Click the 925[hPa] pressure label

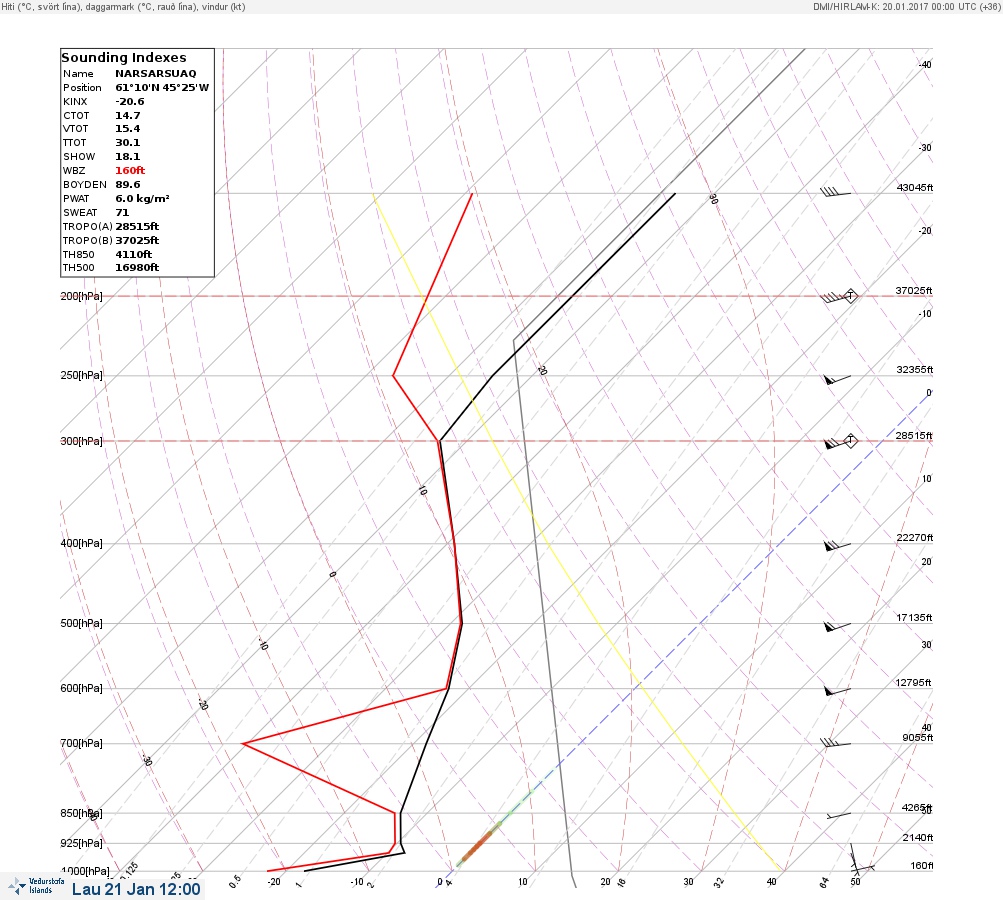pos(81,844)
